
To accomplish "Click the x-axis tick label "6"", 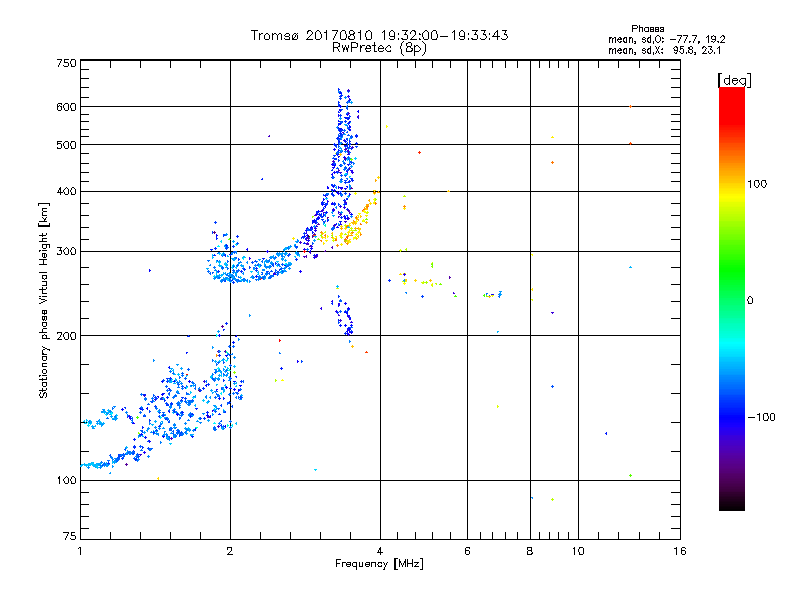I will (467, 551).
